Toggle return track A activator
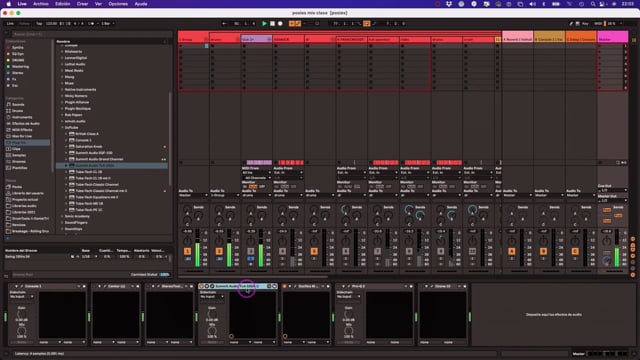640x360 pixels. 511,251
